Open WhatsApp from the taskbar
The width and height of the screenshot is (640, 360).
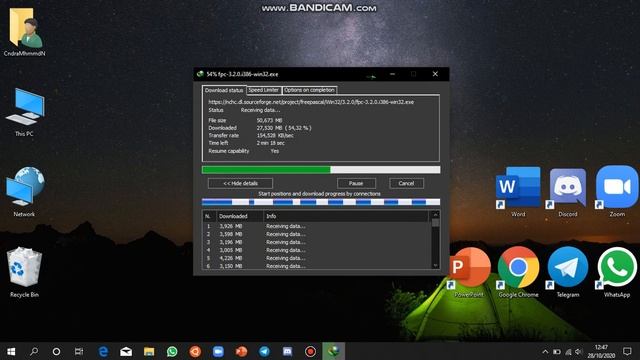tap(172, 351)
